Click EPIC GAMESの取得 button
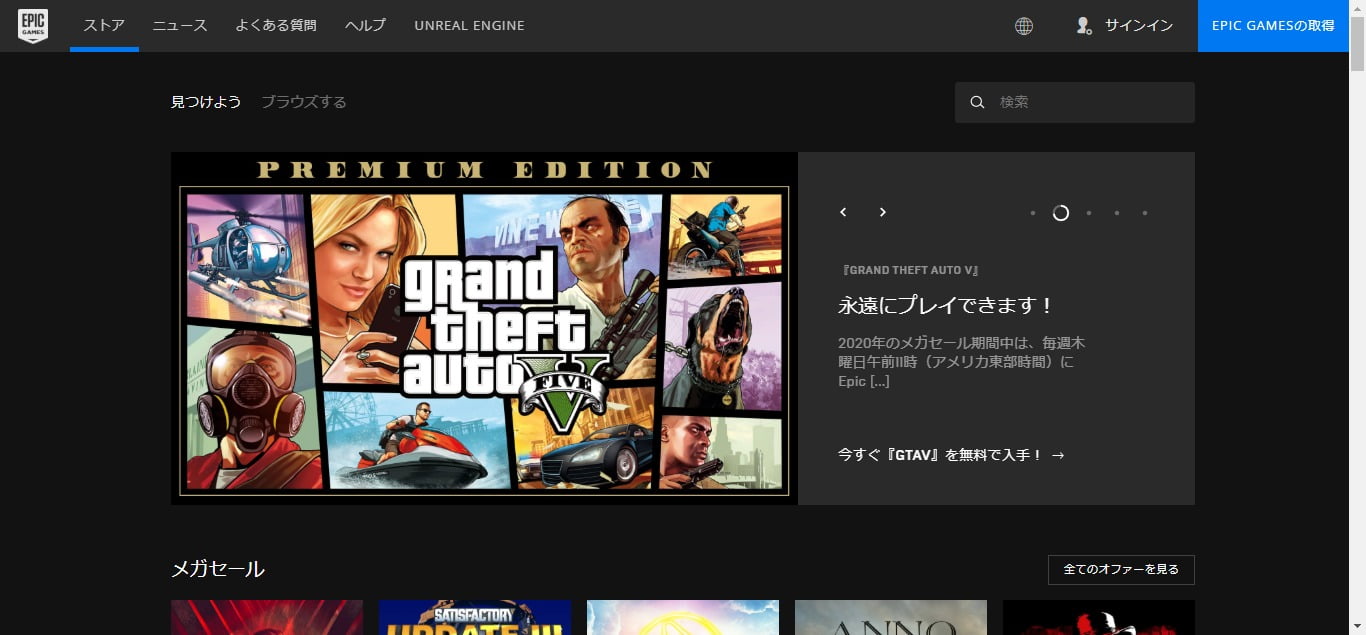This screenshot has height=635, width=1366. click(x=1273, y=26)
